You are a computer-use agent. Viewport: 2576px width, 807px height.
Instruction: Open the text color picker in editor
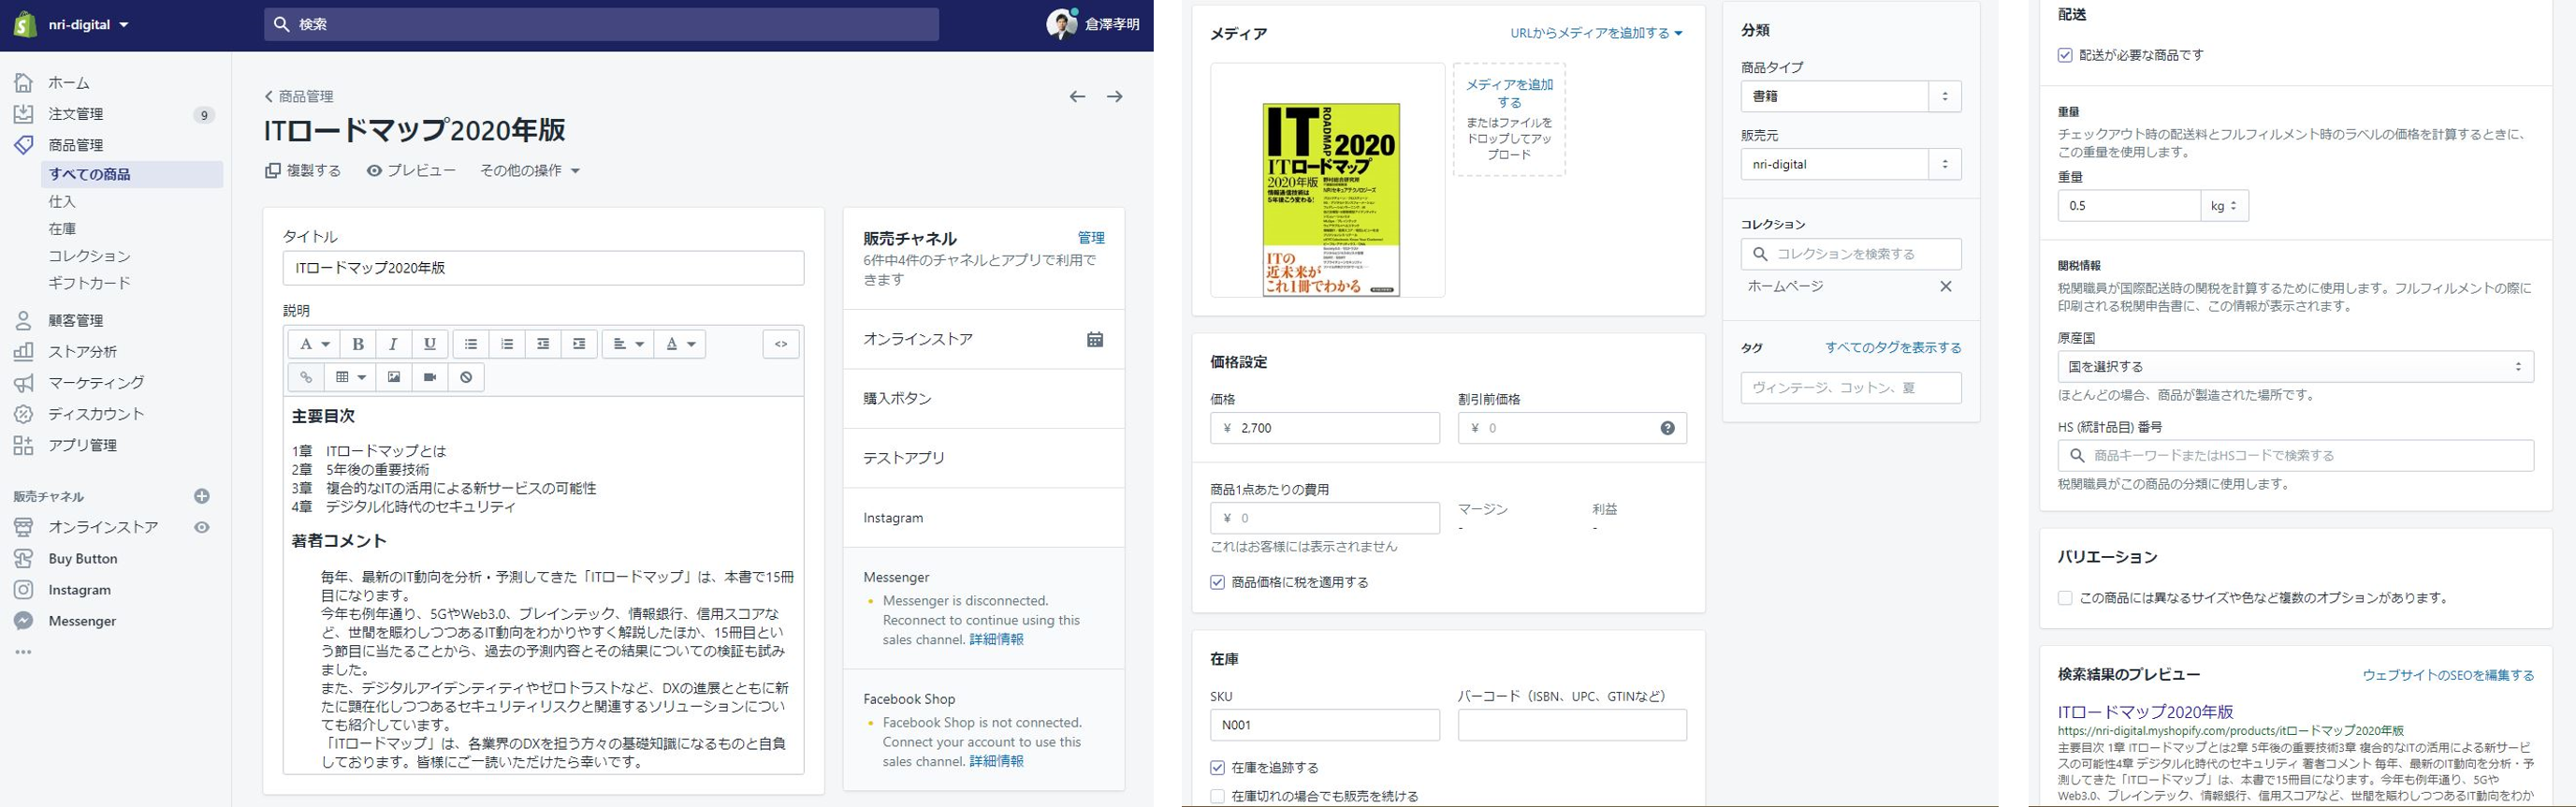(x=680, y=344)
